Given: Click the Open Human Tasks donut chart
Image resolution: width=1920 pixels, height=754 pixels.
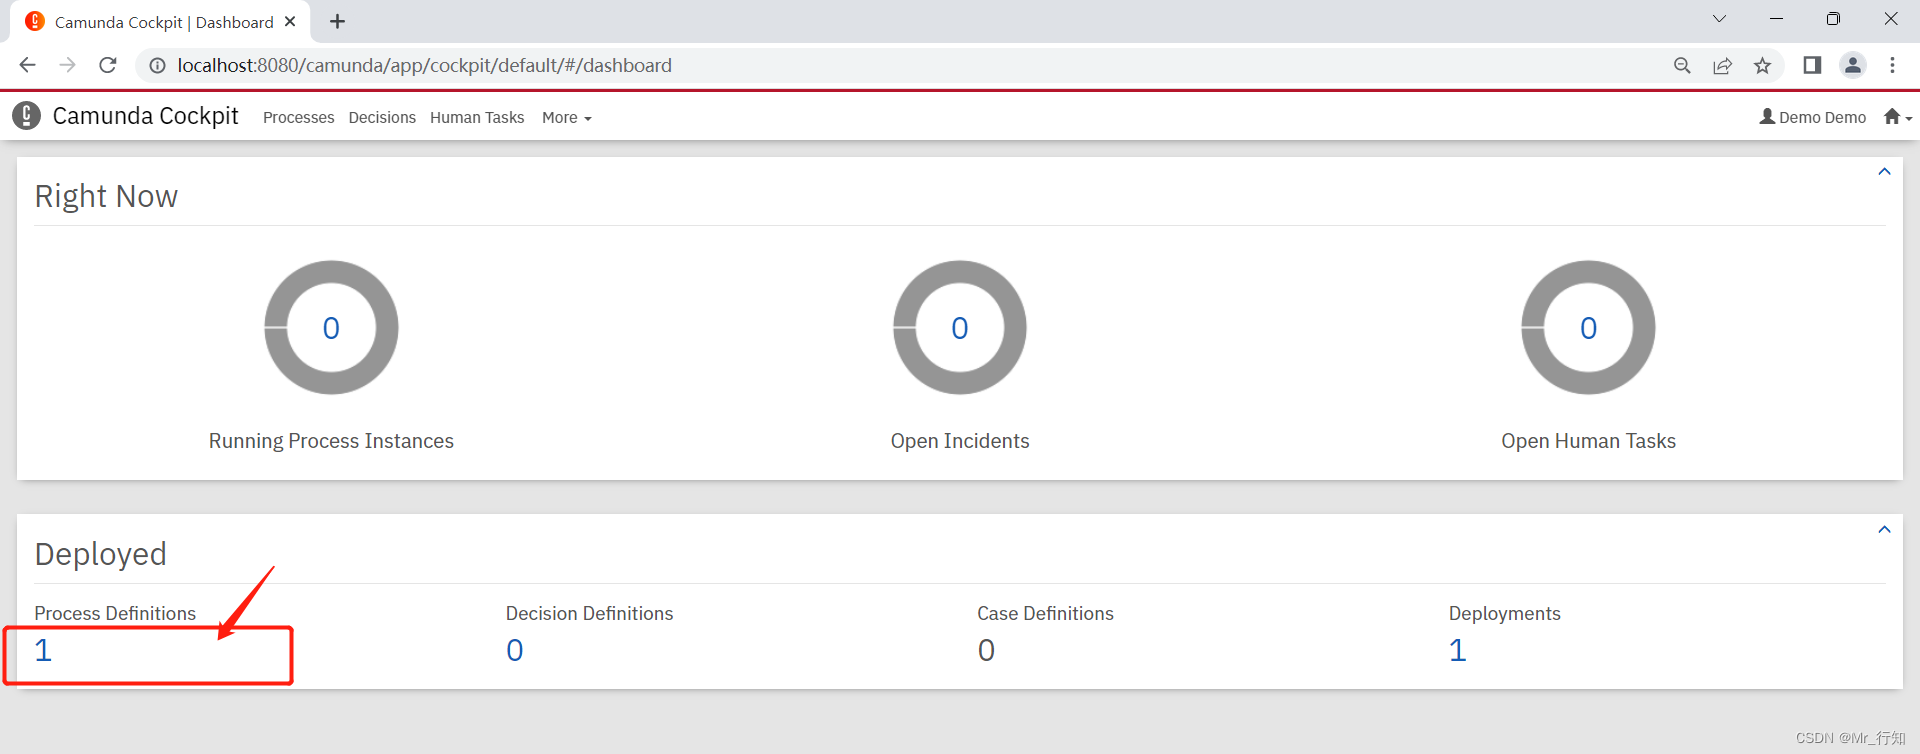Looking at the screenshot, I should tap(1588, 328).
